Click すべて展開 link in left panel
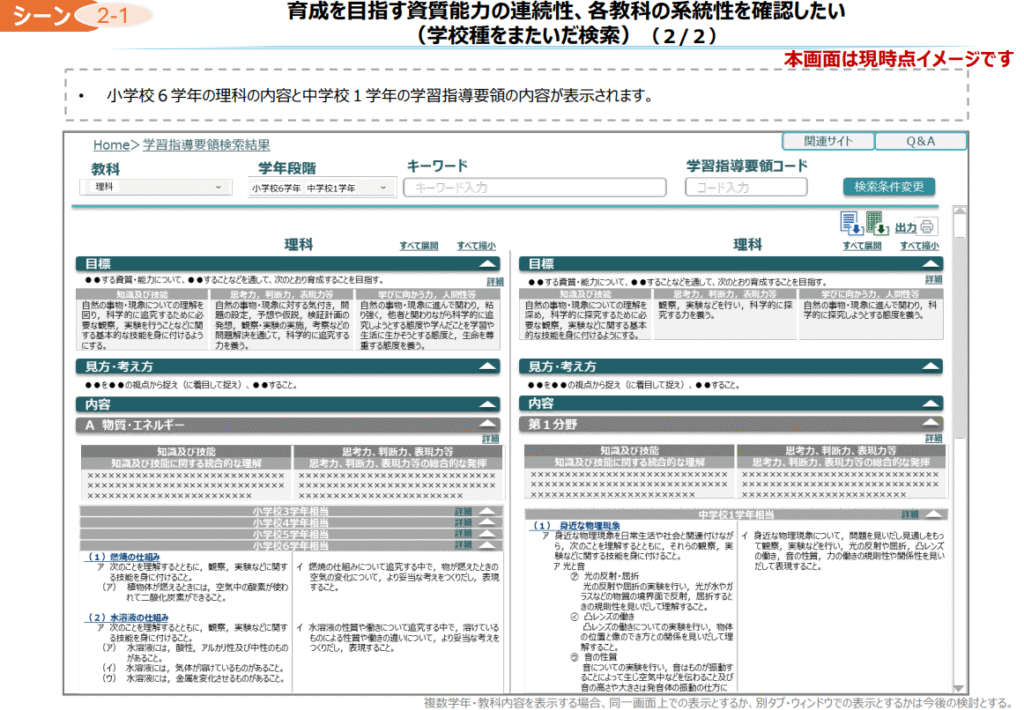The width and height of the screenshot is (1024, 710). click(418, 245)
